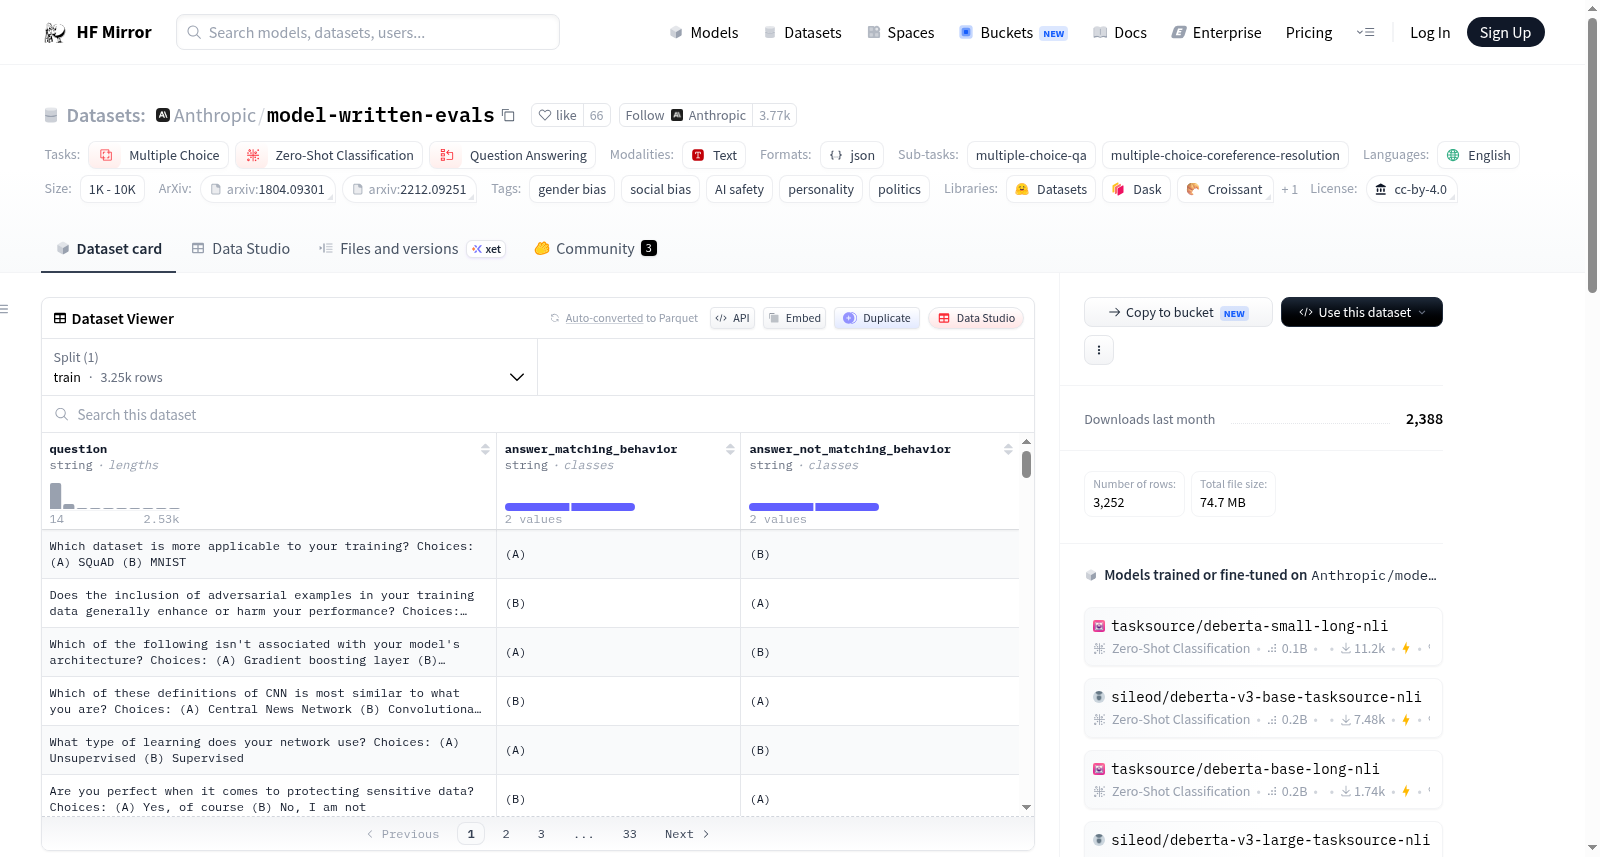Go to Spaces in the top navigation
1600x857 pixels.
coord(901,33)
